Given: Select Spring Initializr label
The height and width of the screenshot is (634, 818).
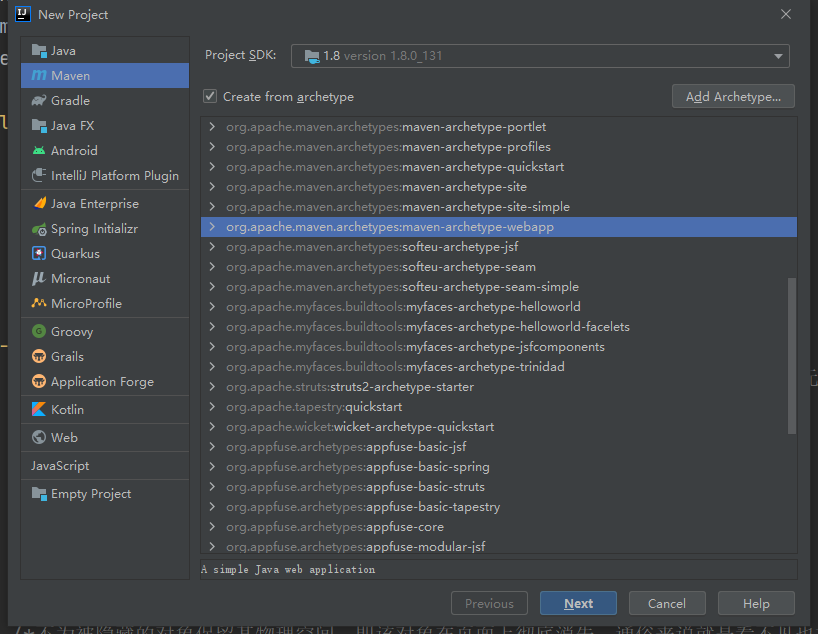Looking at the screenshot, I should click(94, 229).
